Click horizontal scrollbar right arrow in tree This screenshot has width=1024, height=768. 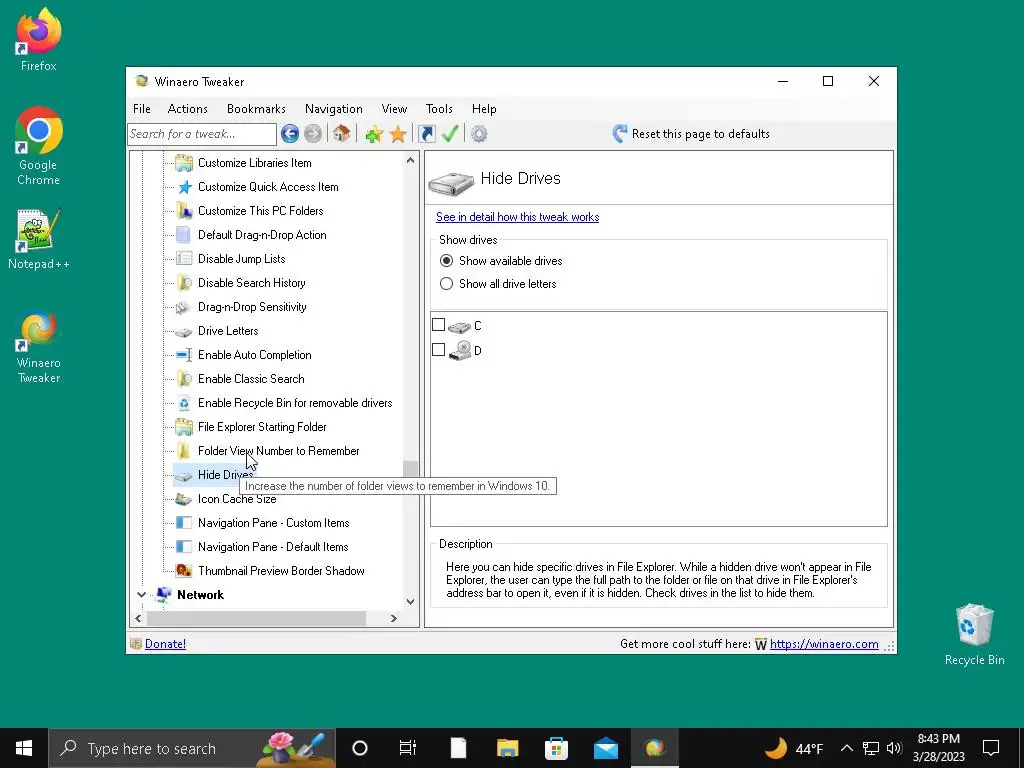pyautogui.click(x=393, y=618)
